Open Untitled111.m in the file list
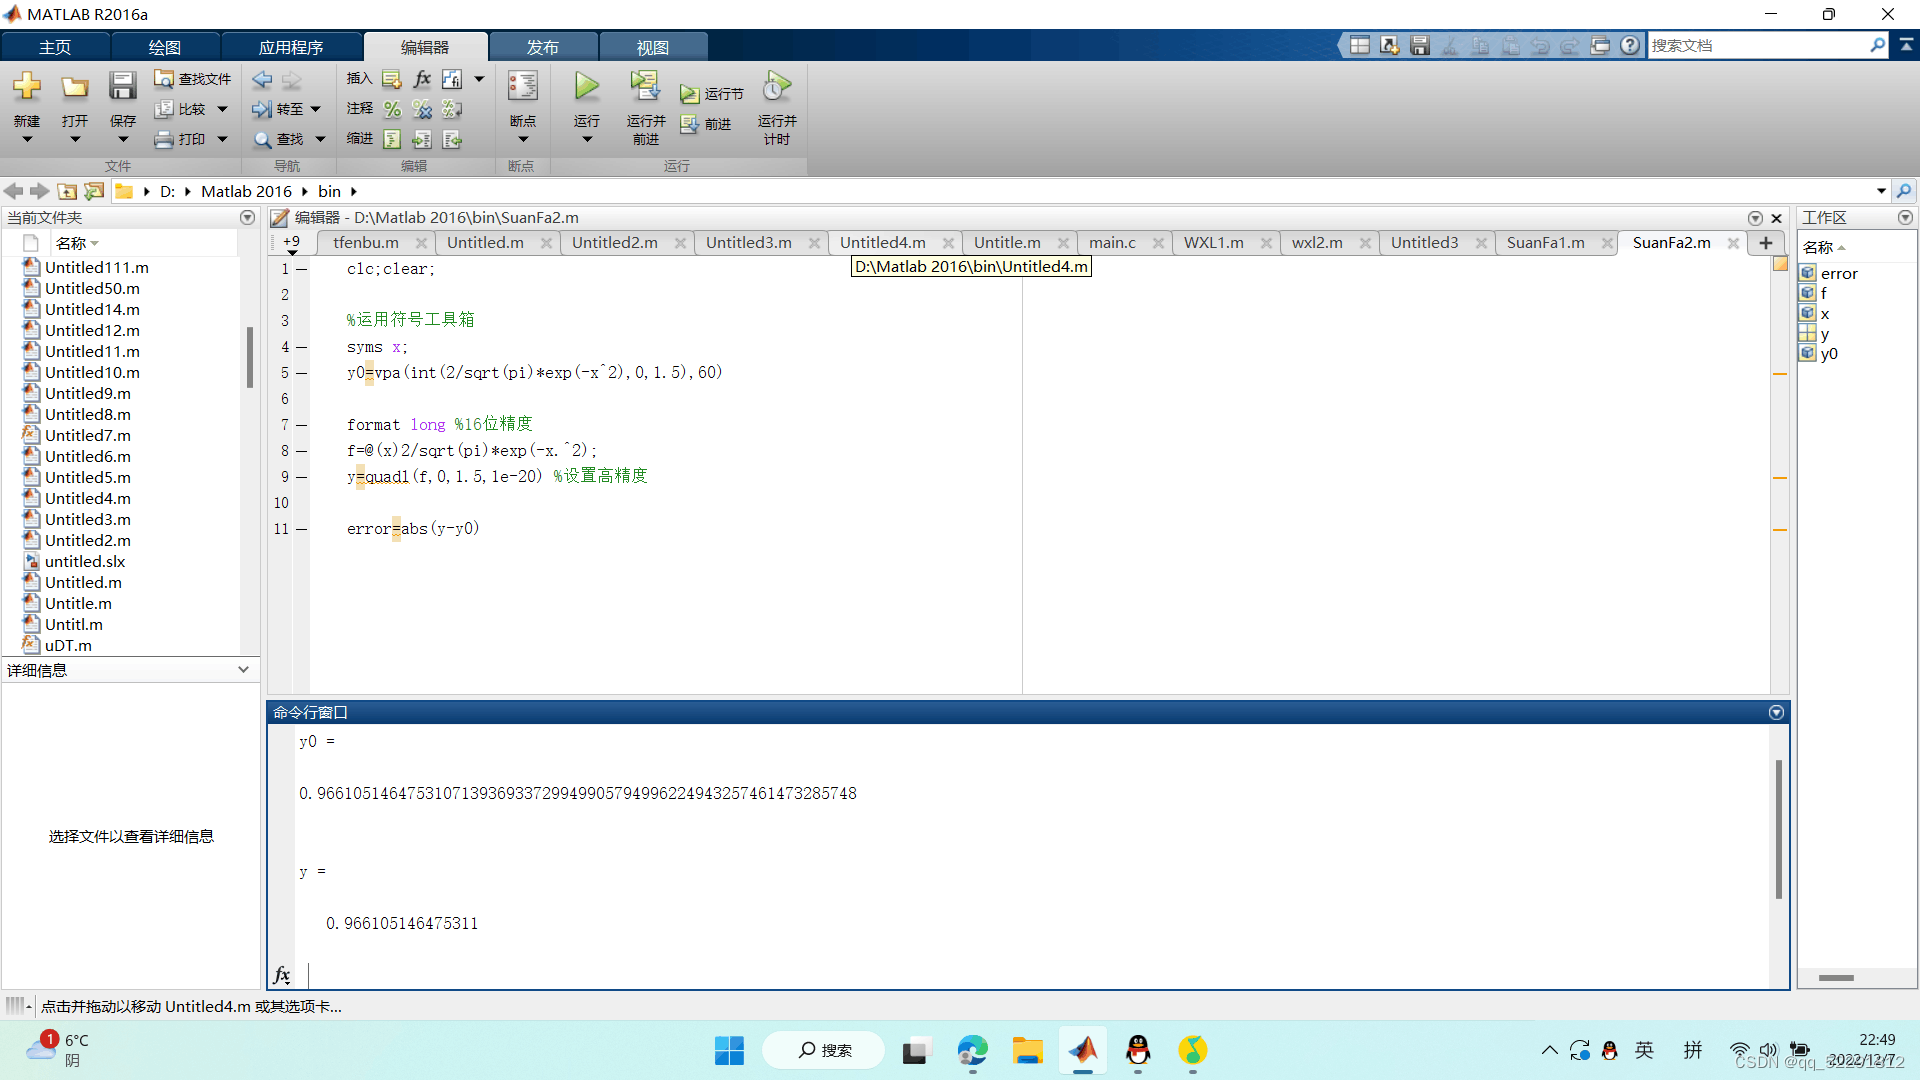Viewport: 1920px width, 1080px height. (96, 267)
